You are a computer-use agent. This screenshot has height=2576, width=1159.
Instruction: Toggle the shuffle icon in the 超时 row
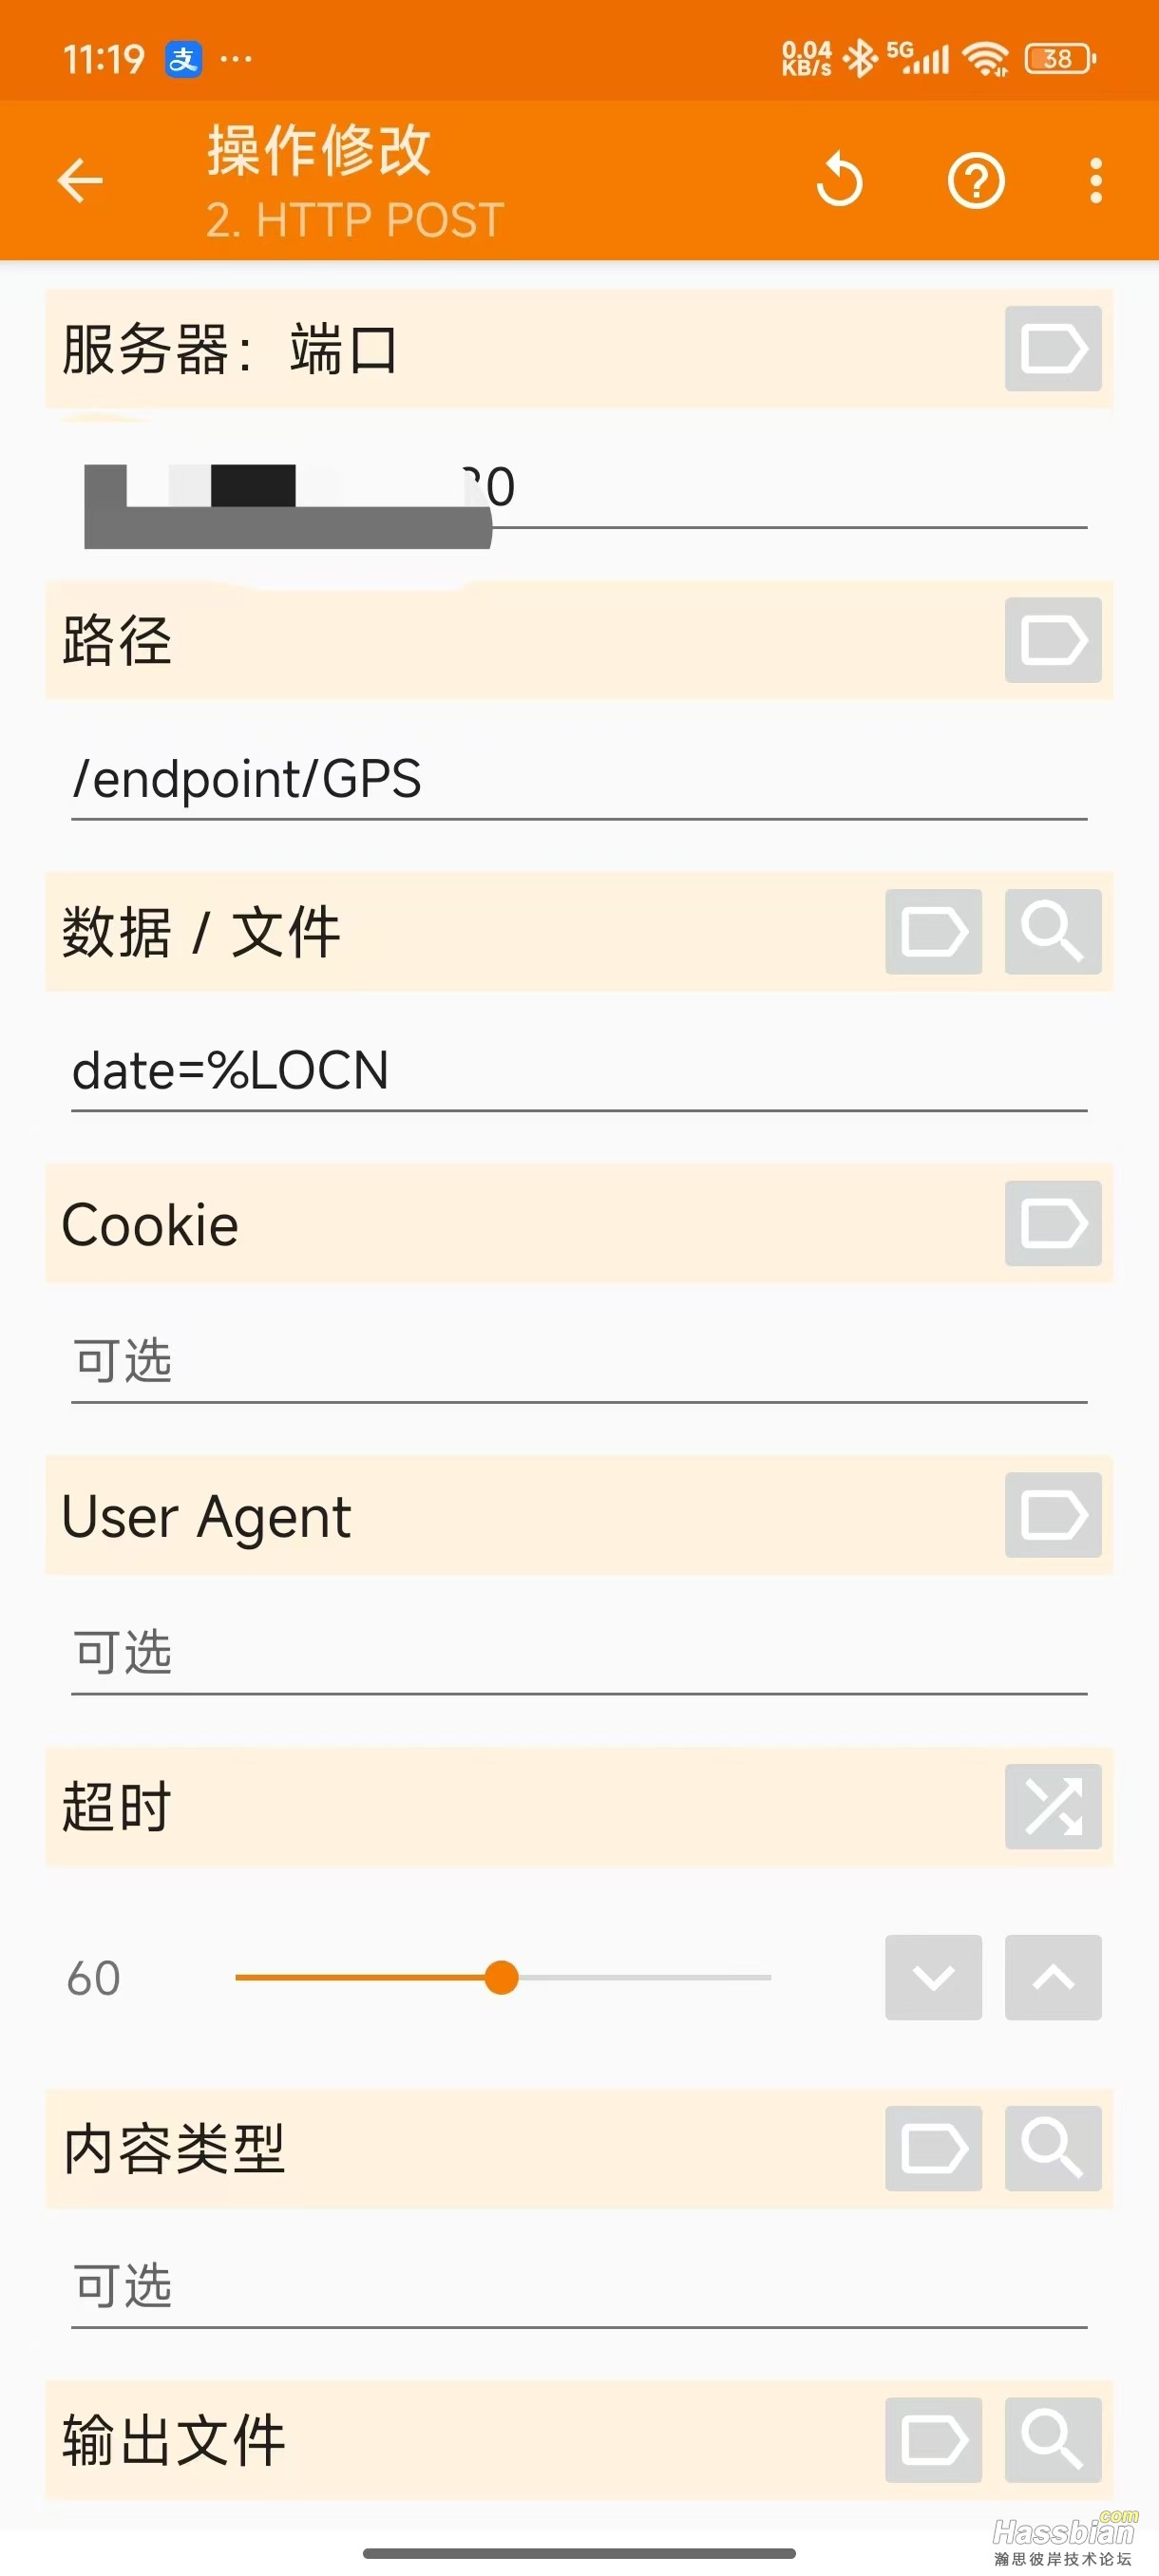[x=1052, y=1806]
